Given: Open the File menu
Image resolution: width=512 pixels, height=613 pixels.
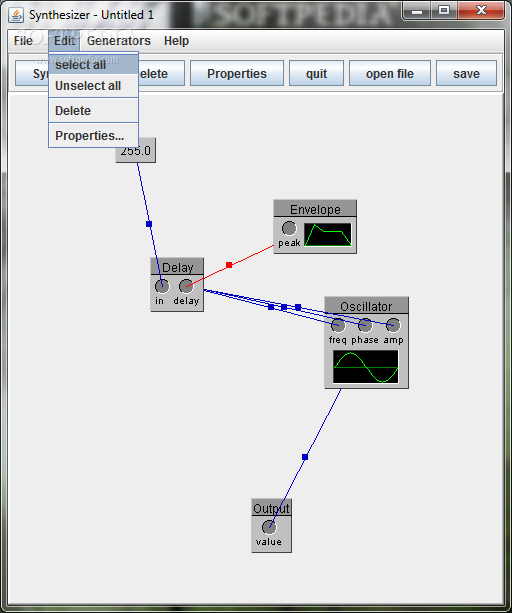Looking at the screenshot, I should [23, 41].
